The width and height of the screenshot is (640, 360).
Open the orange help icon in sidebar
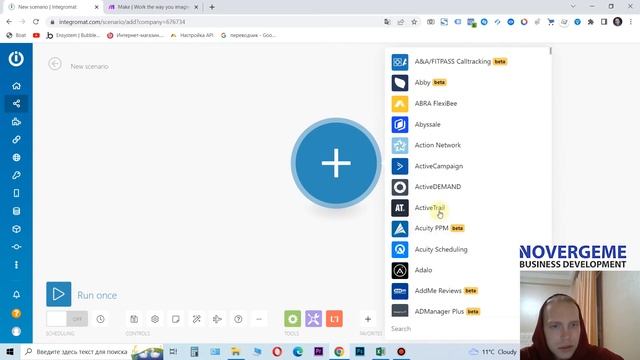[16, 313]
